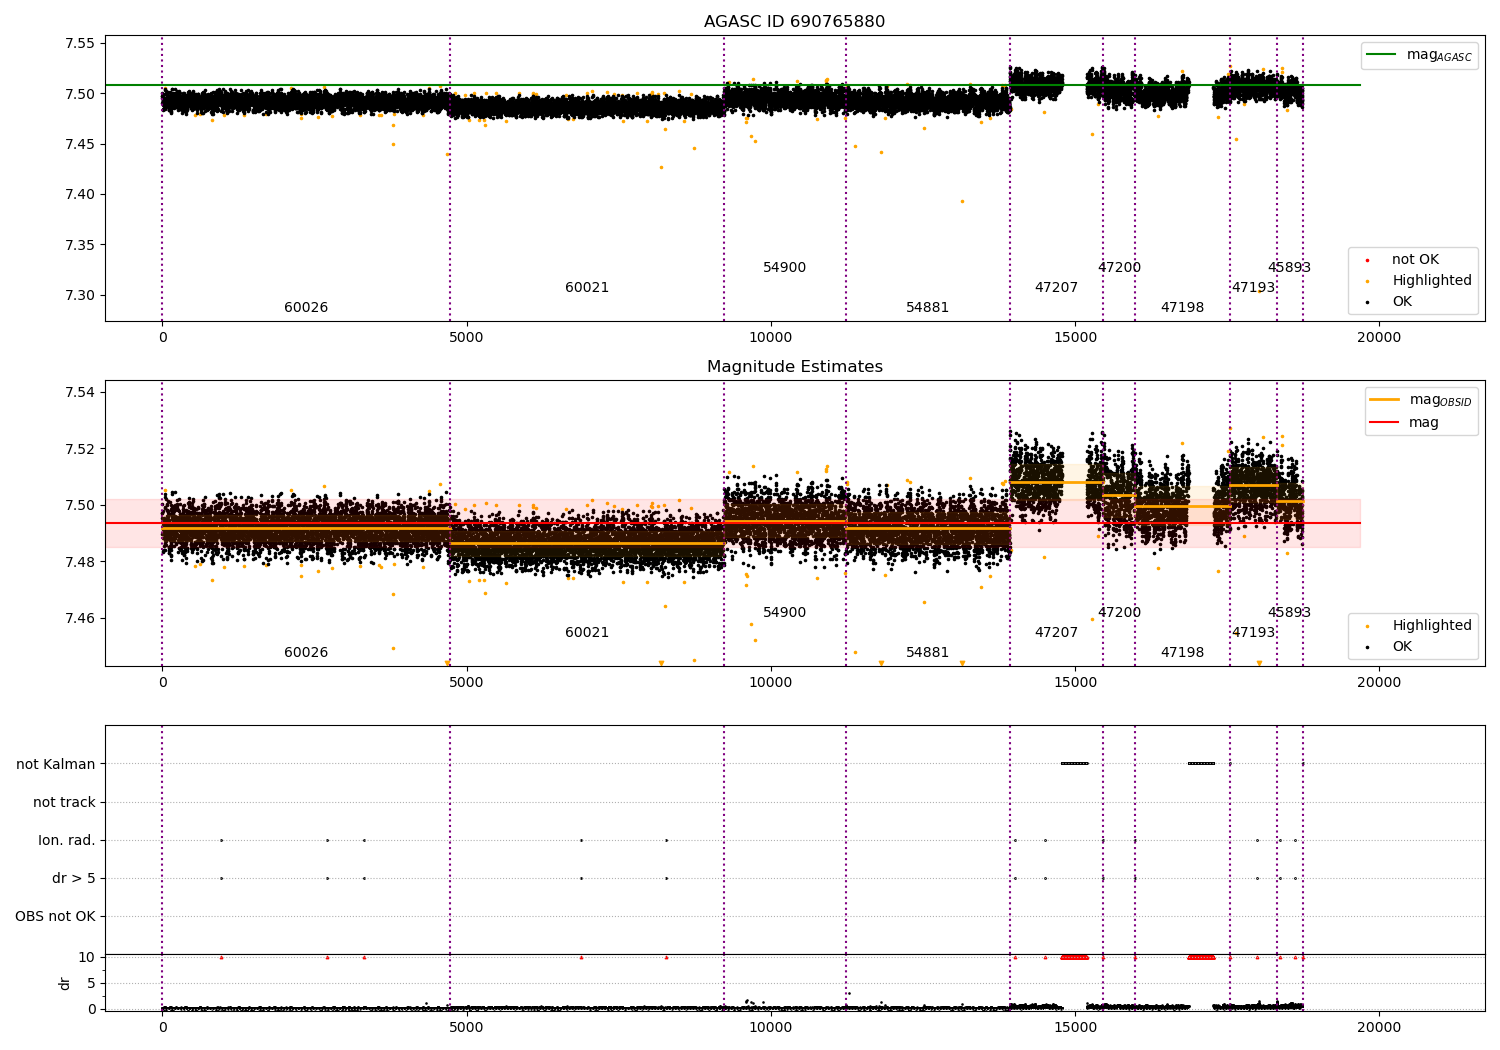
Task: Click OBSID label 47193 in Magnitude Estimates plot
Action: pos(1253,633)
